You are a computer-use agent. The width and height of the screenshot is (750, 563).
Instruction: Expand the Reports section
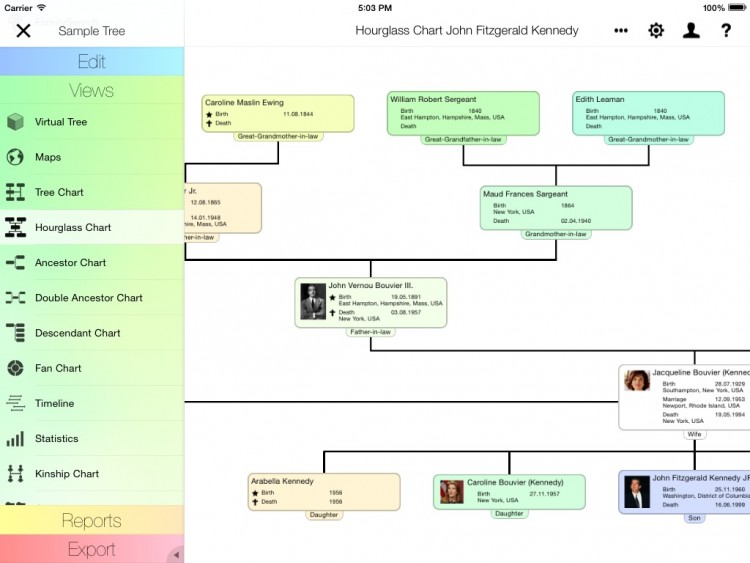pos(92,520)
